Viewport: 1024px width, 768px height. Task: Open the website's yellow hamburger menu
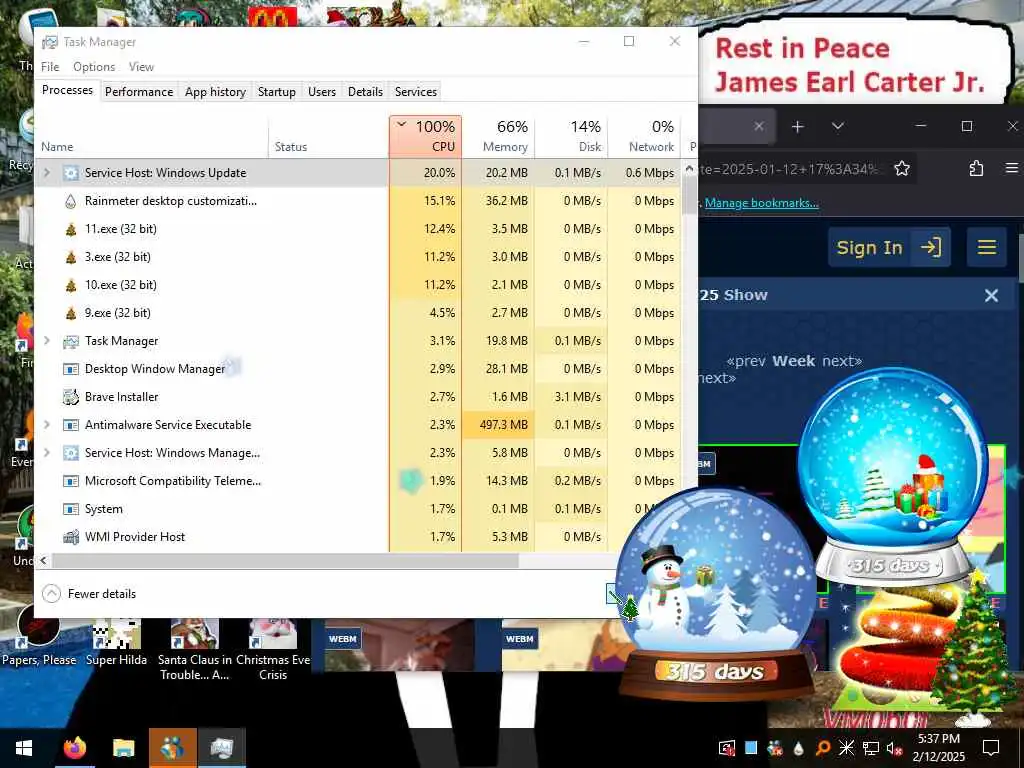click(987, 248)
